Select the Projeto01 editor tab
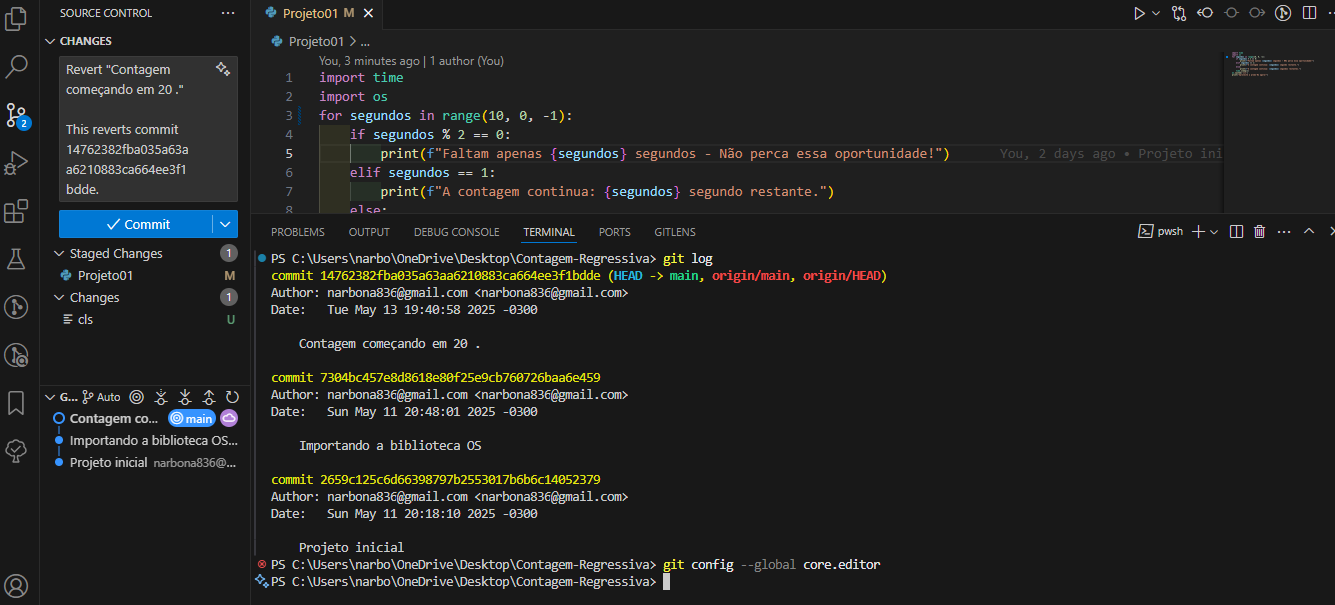The height and width of the screenshot is (605, 1335). pyautogui.click(x=317, y=13)
